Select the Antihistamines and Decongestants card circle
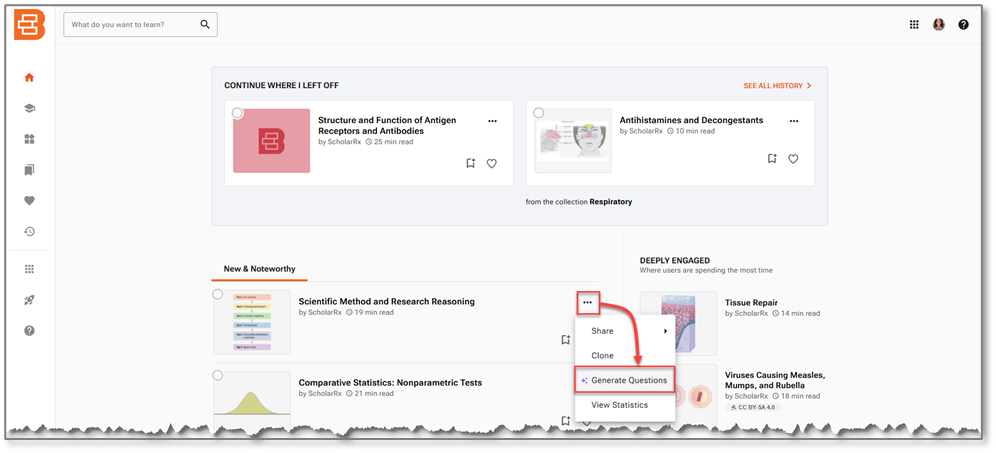Viewport: 996px width, 453px height. point(539,113)
